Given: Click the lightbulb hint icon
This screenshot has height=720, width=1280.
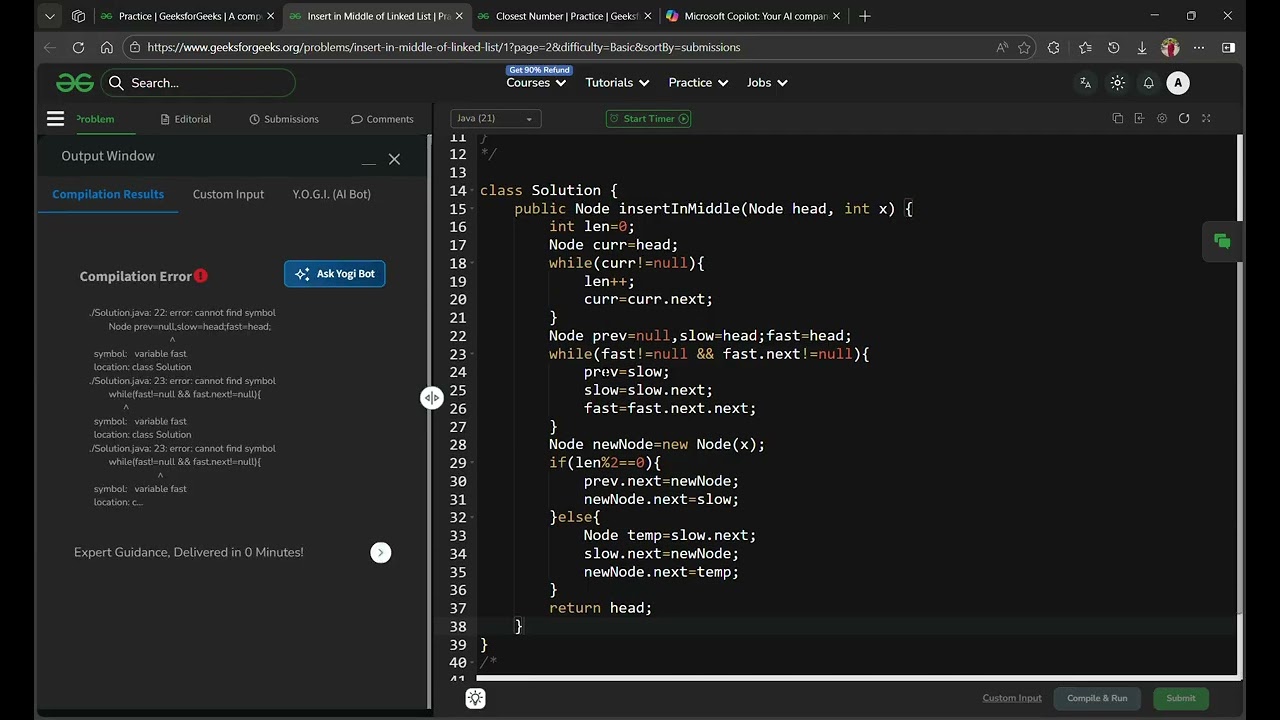Looking at the screenshot, I should click(x=475, y=698).
